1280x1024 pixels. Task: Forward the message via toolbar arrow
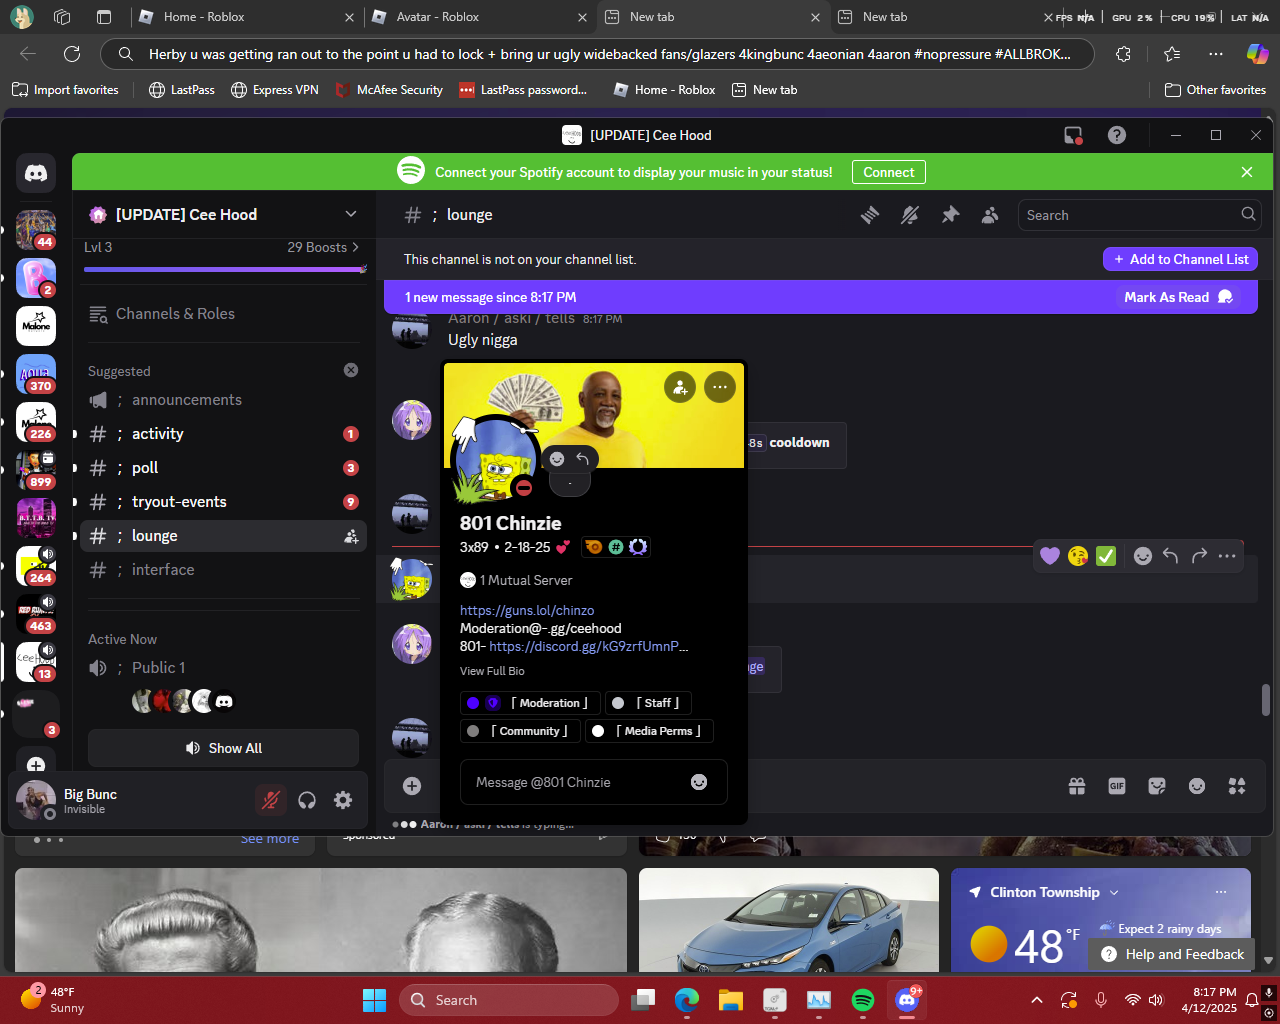[x=1199, y=556]
